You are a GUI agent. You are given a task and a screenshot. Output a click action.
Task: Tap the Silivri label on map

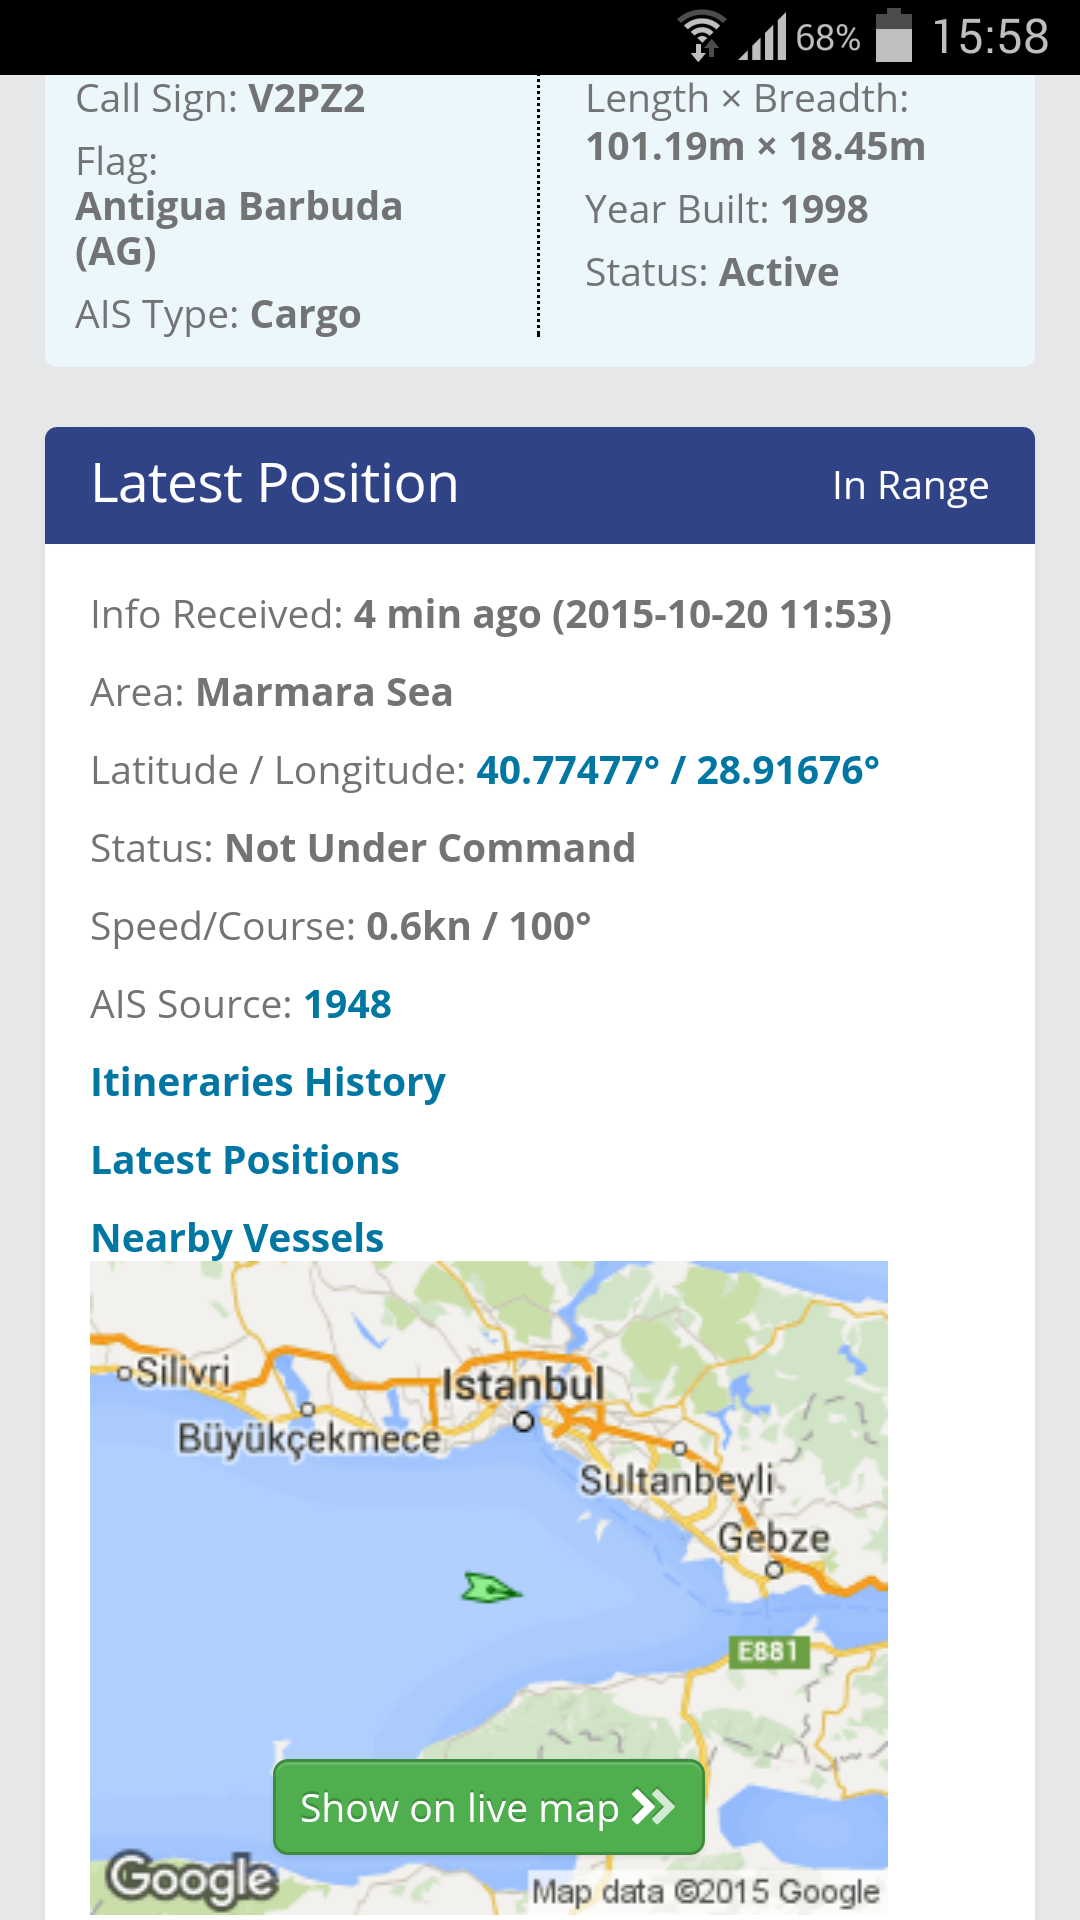click(183, 1372)
